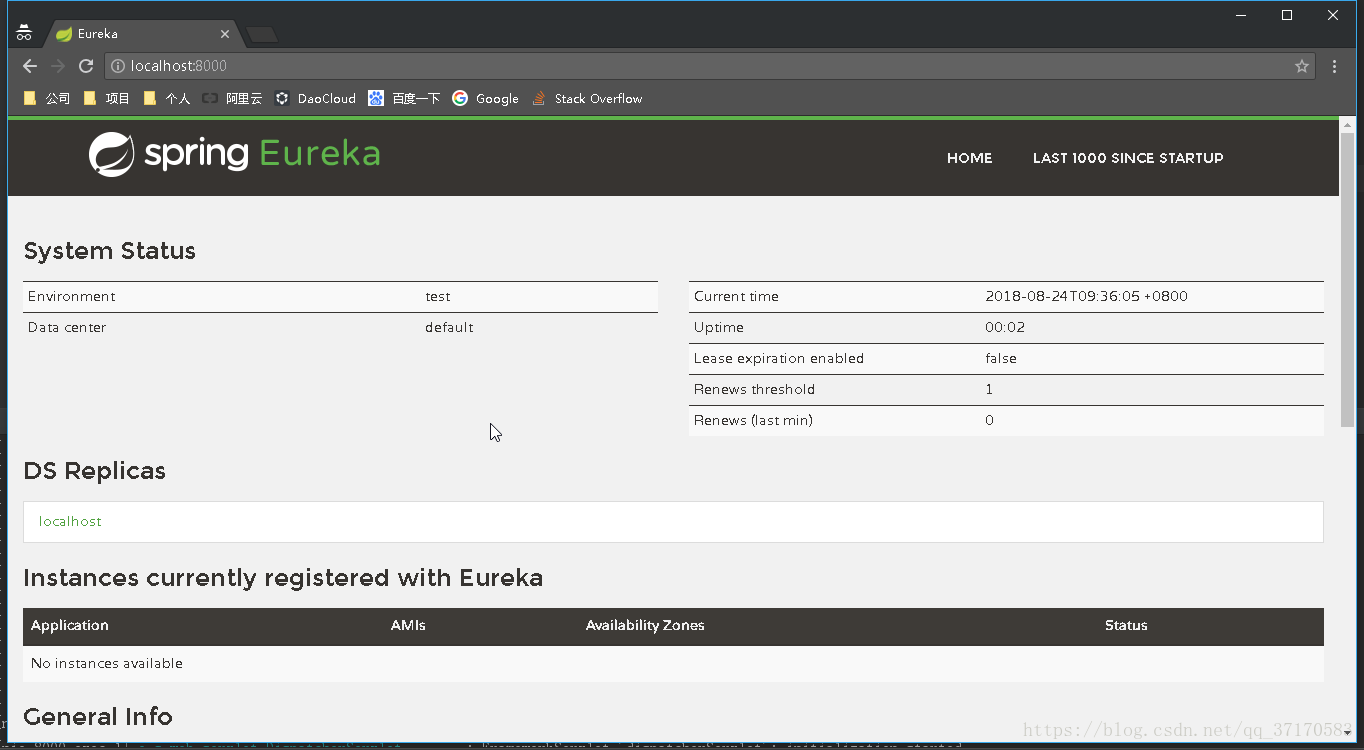Click the 'No instances available' row
Screen dimensions: 1364x750
click(x=673, y=663)
